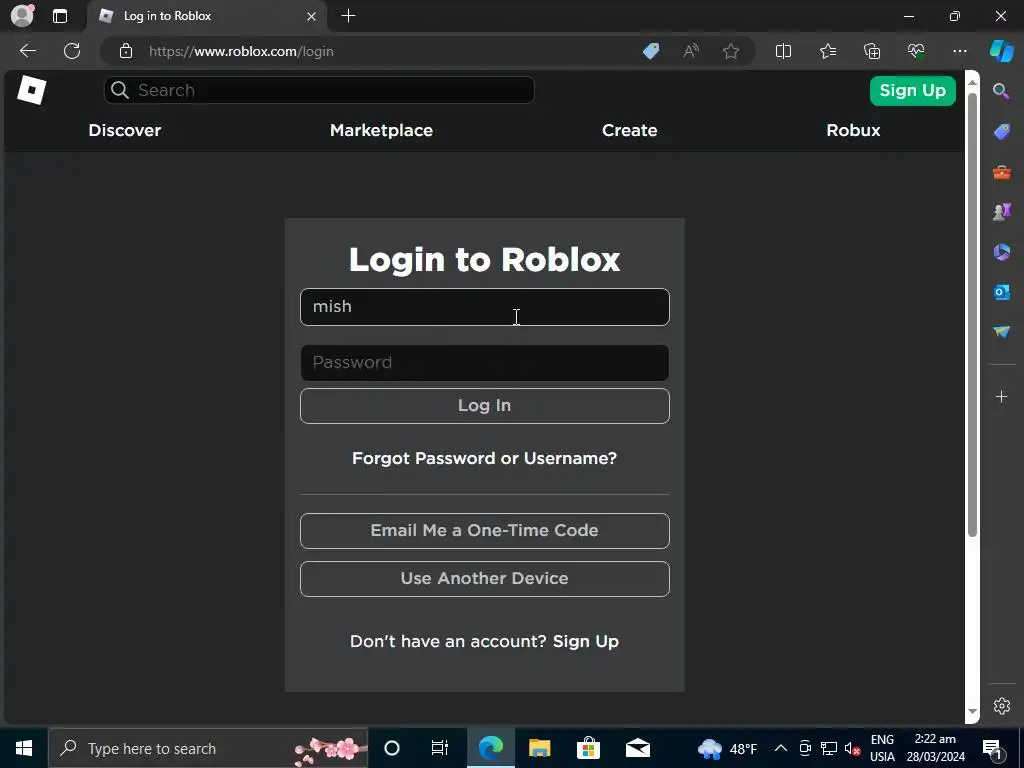Image resolution: width=1024 pixels, height=768 pixels.
Task: Open the Collections icon
Action: pyautogui.click(x=872, y=51)
